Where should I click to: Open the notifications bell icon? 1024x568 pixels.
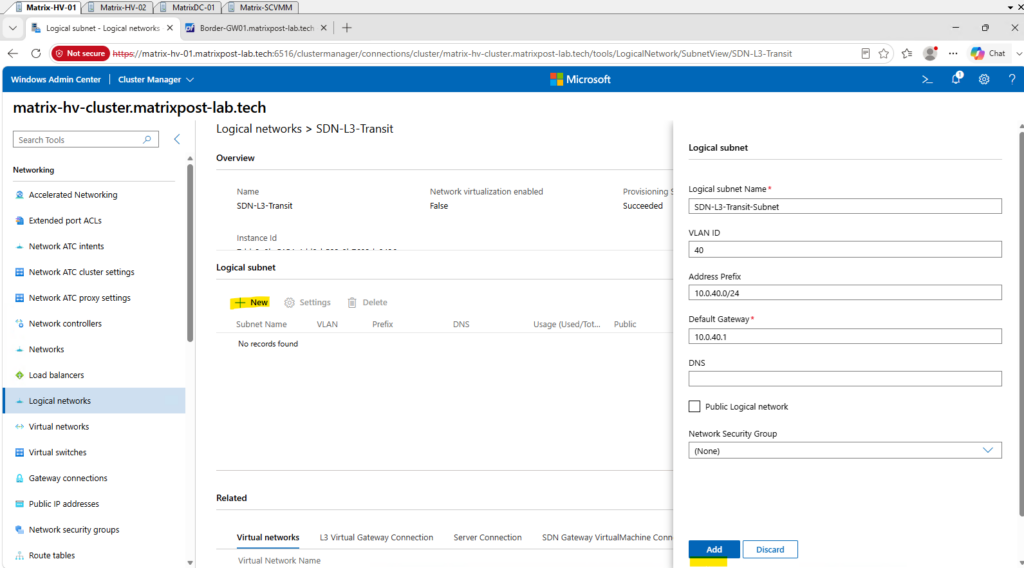(x=956, y=79)
